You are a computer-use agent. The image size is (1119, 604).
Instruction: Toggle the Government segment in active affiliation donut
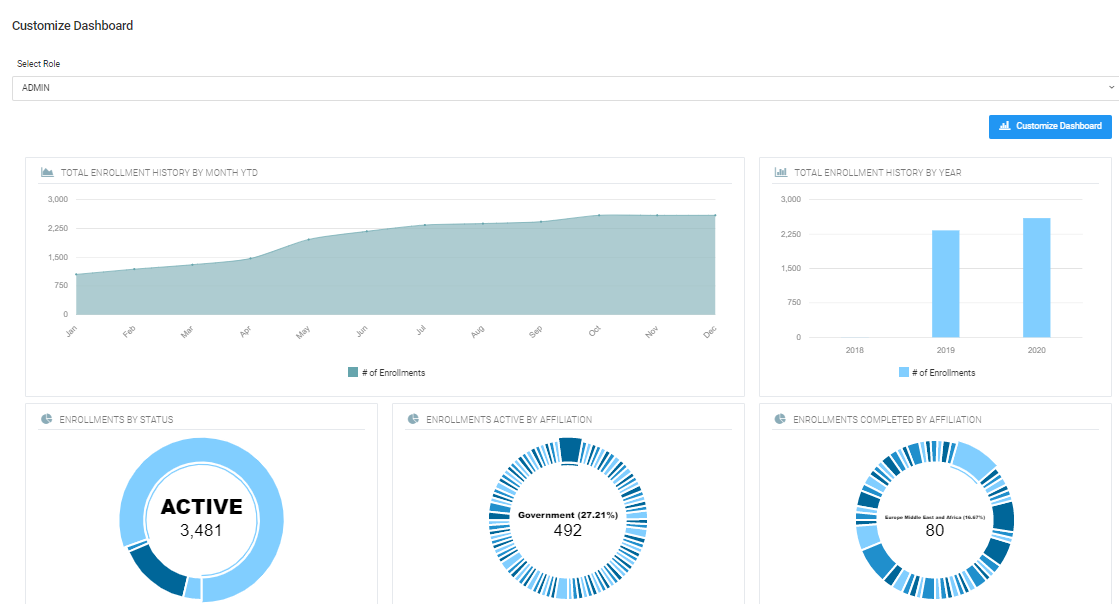point(568,449)
